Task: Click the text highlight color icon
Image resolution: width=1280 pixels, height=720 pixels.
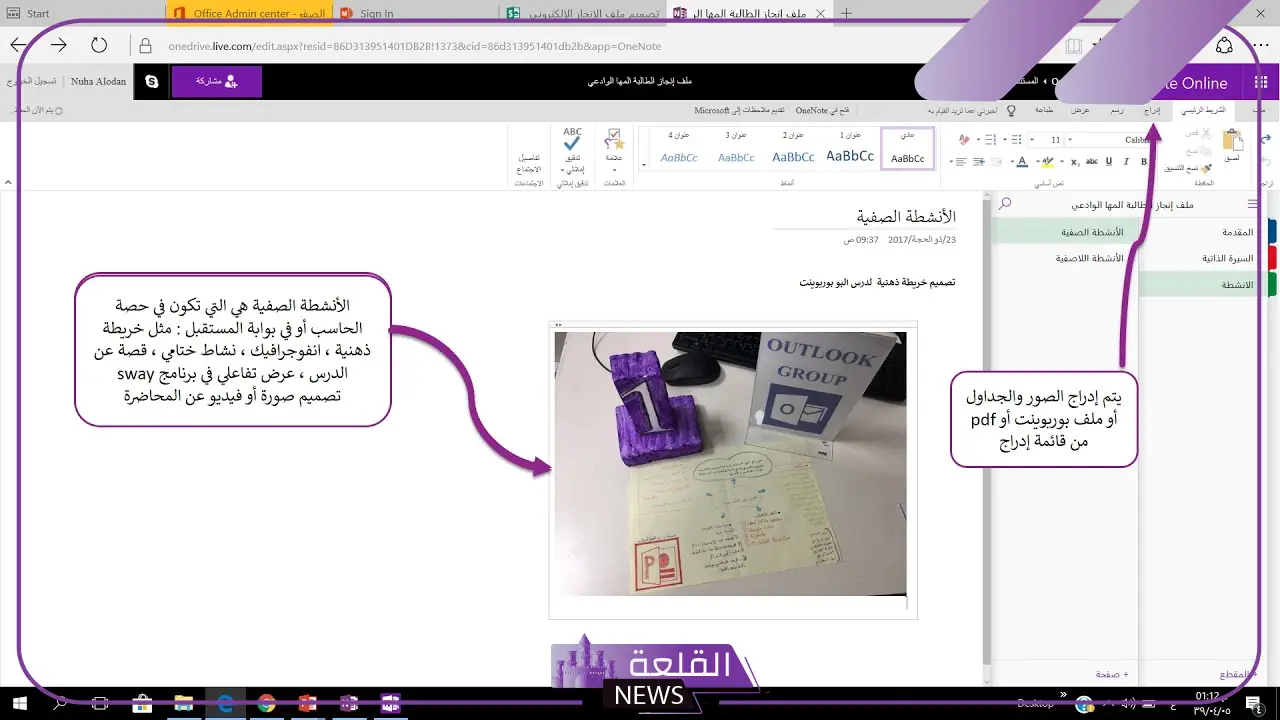Action: 1046,161
